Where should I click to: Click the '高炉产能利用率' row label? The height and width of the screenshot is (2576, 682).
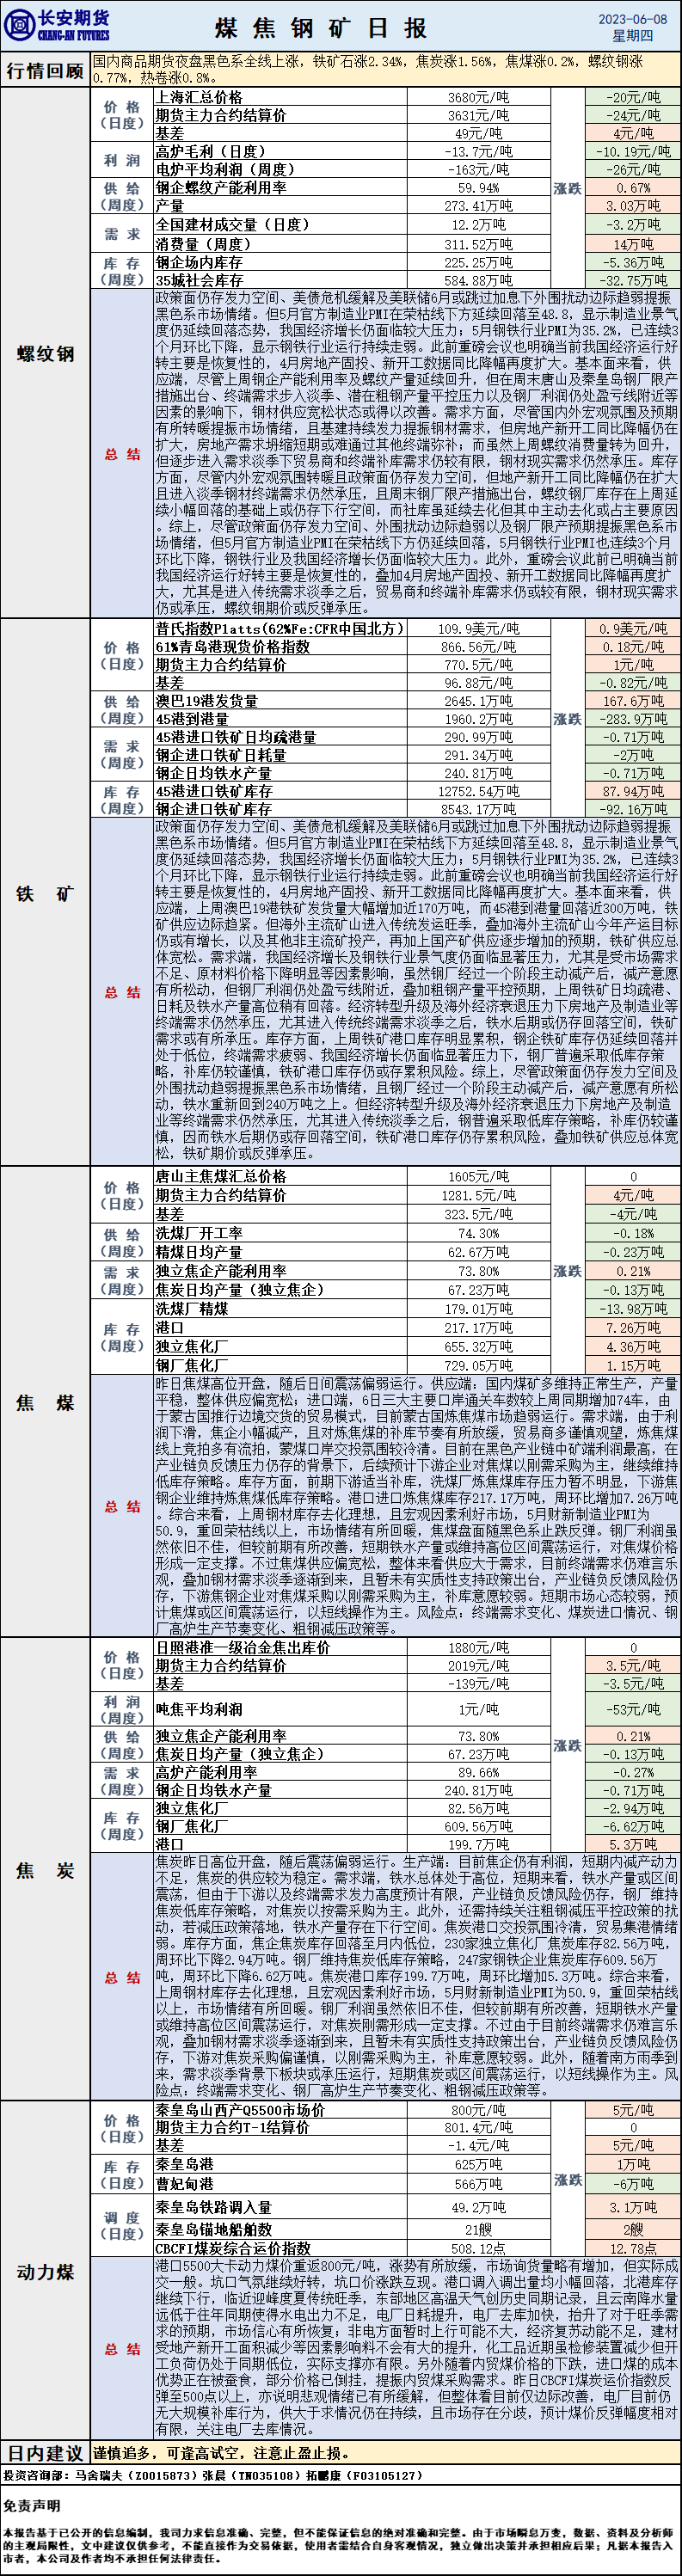coord(206,1772)
